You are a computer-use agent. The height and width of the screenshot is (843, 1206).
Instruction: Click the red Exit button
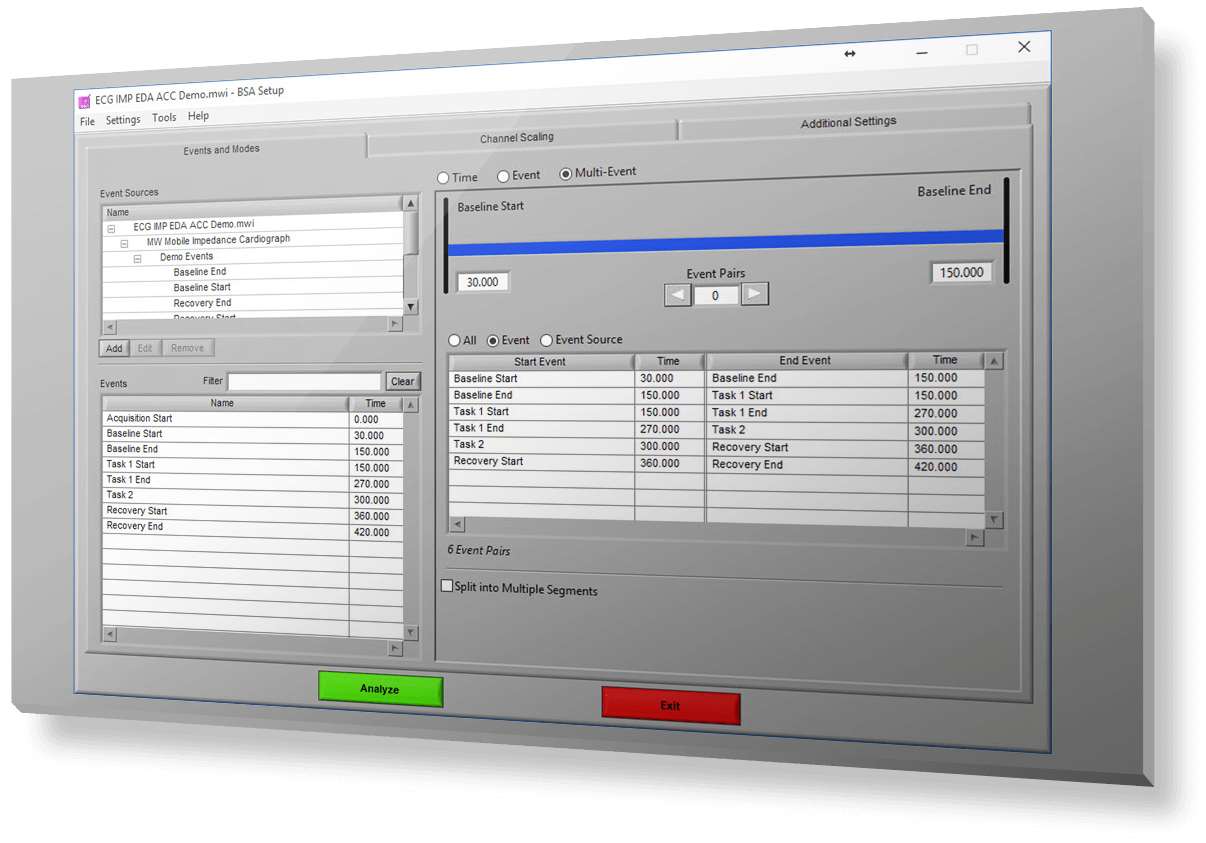[670, 705]
